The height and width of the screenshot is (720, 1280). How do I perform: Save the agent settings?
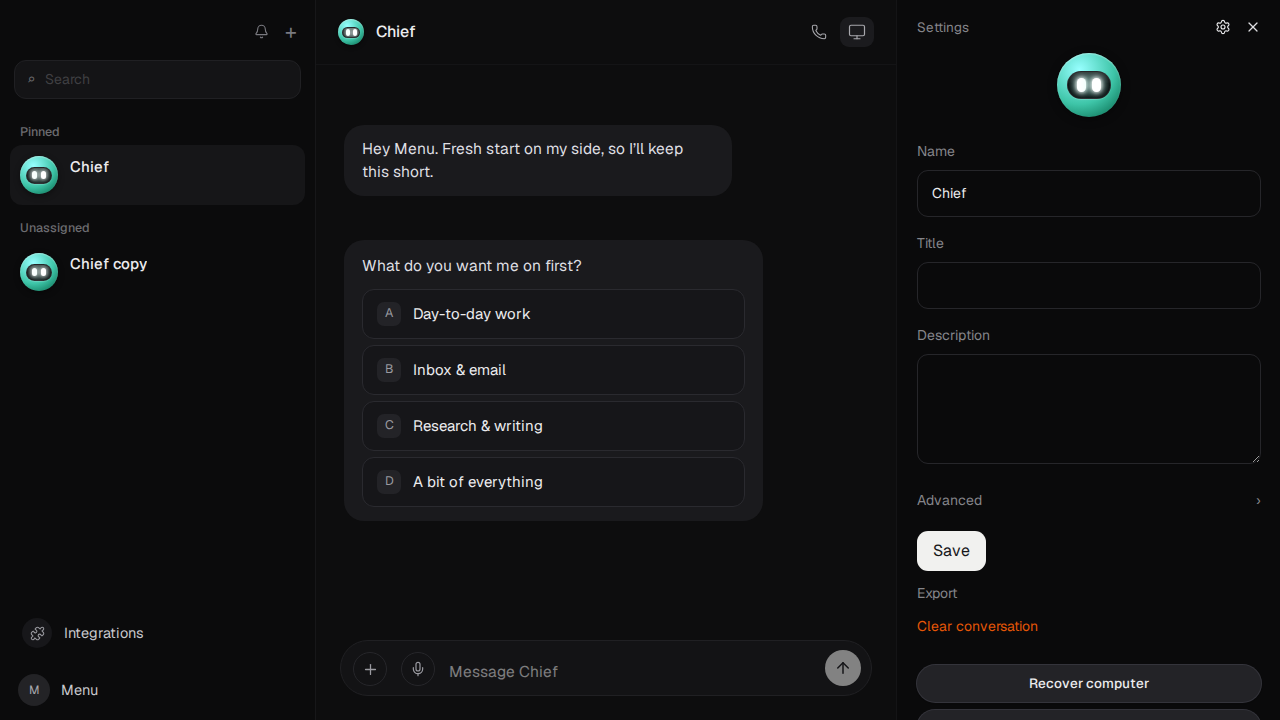pos(951,551)
